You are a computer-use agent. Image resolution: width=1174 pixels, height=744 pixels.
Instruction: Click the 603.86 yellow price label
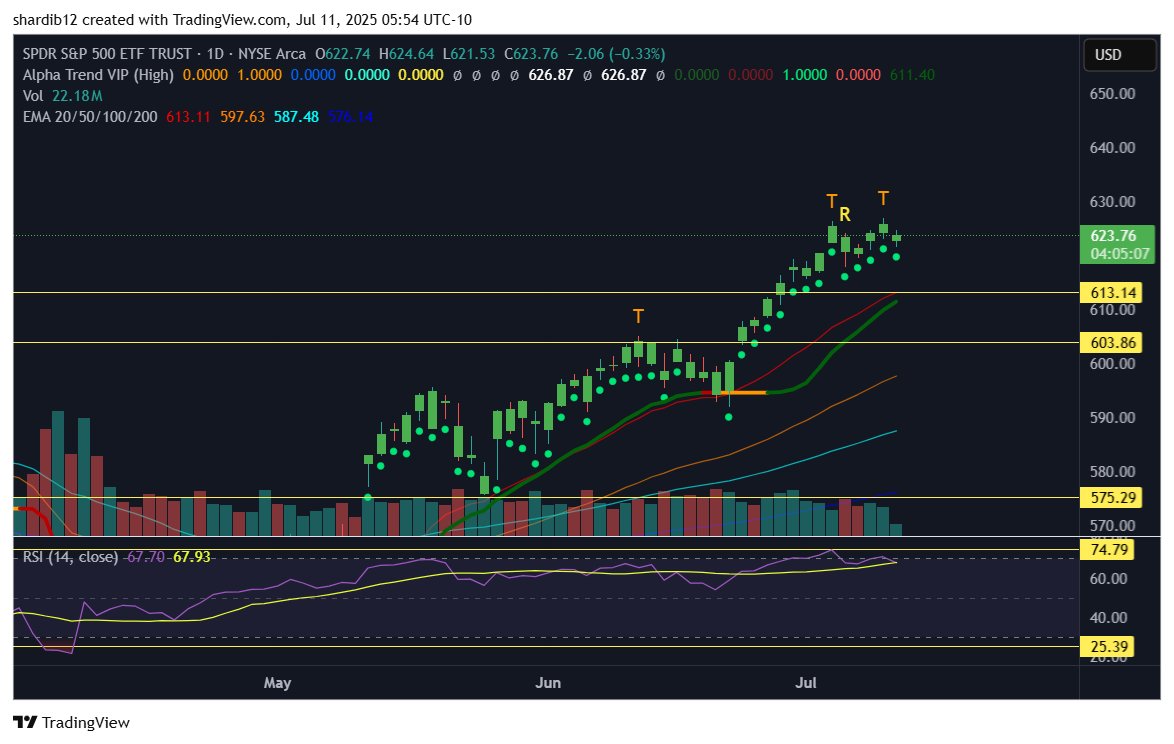[x=1113, y=343]
